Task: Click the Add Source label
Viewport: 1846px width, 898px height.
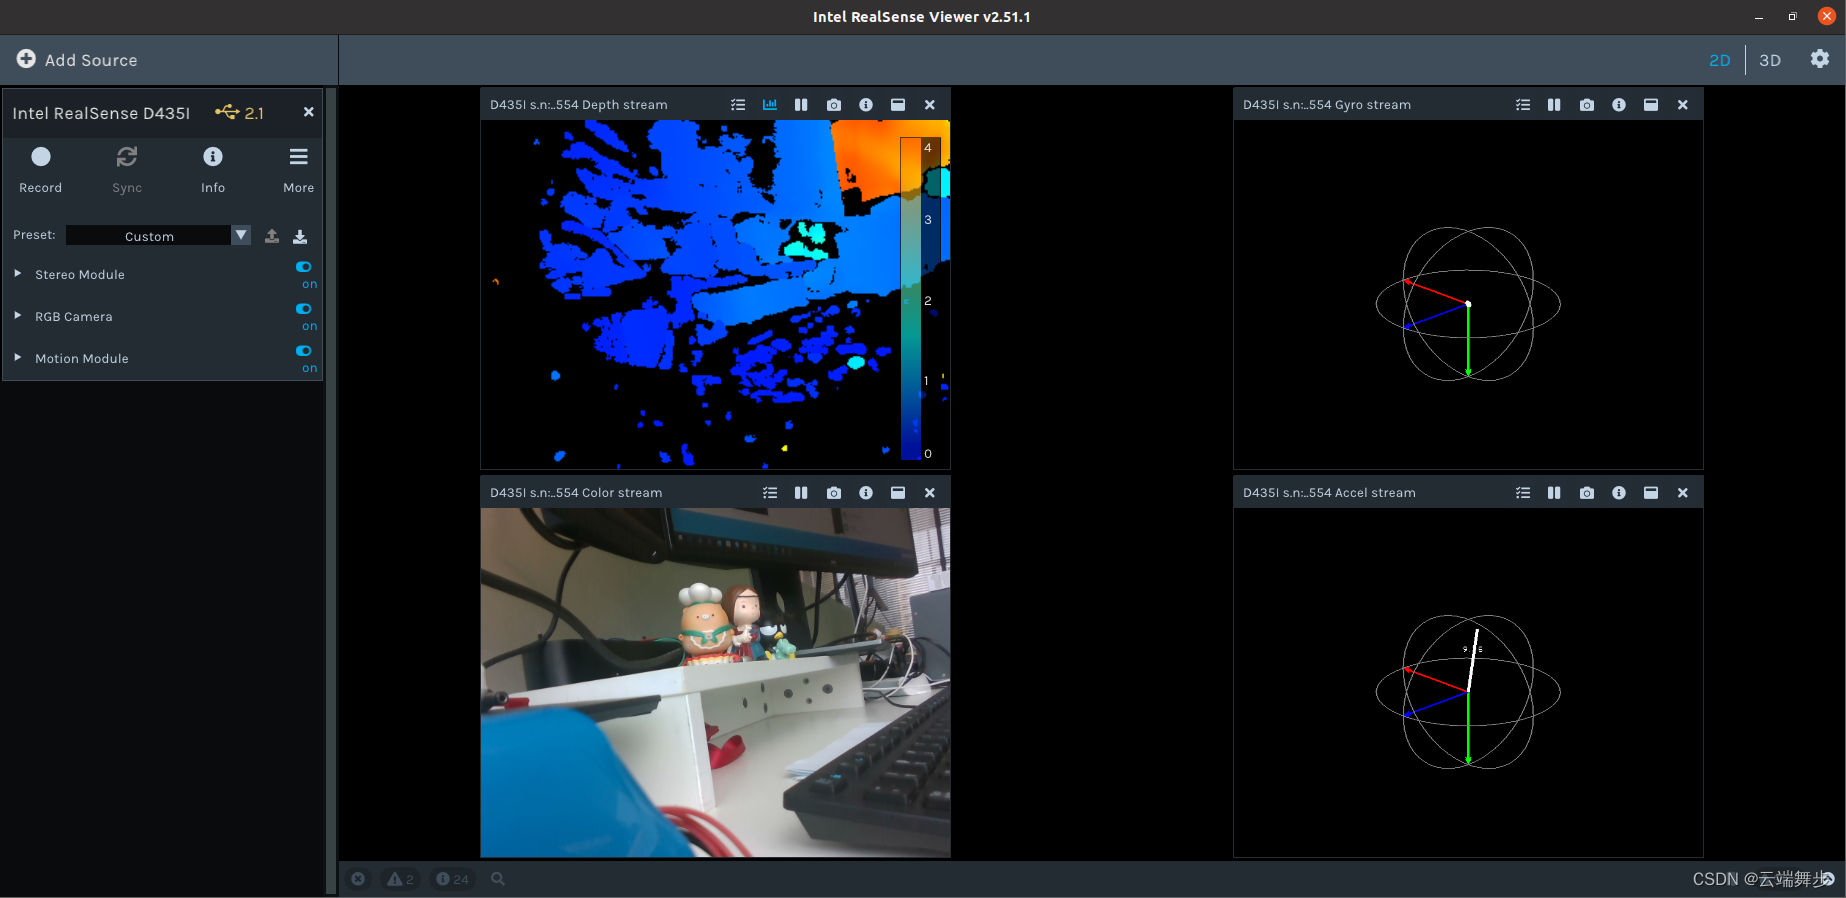Action: (91, 60)
